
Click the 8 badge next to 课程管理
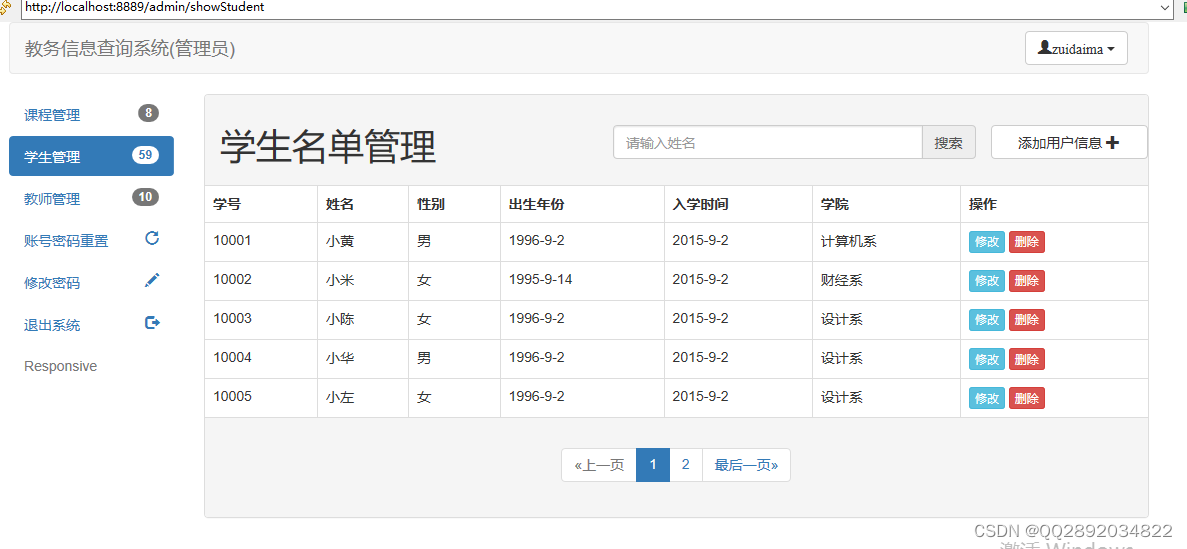tap(148, 113)
